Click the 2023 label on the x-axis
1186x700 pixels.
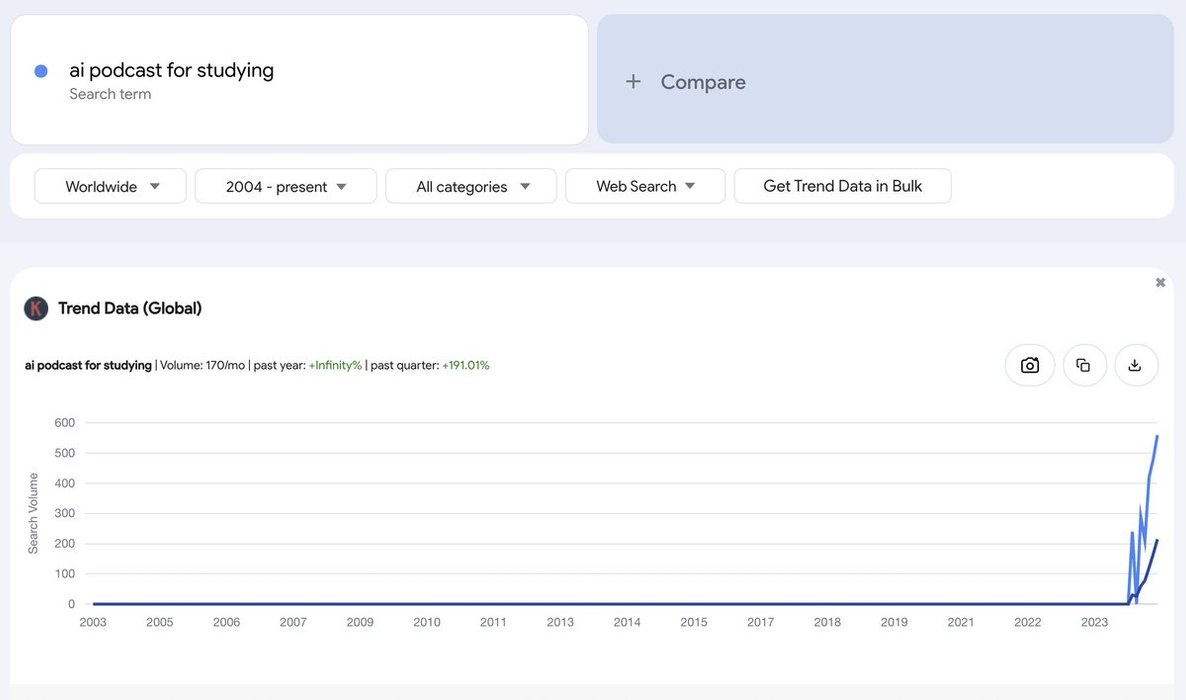coord(1094,622)
